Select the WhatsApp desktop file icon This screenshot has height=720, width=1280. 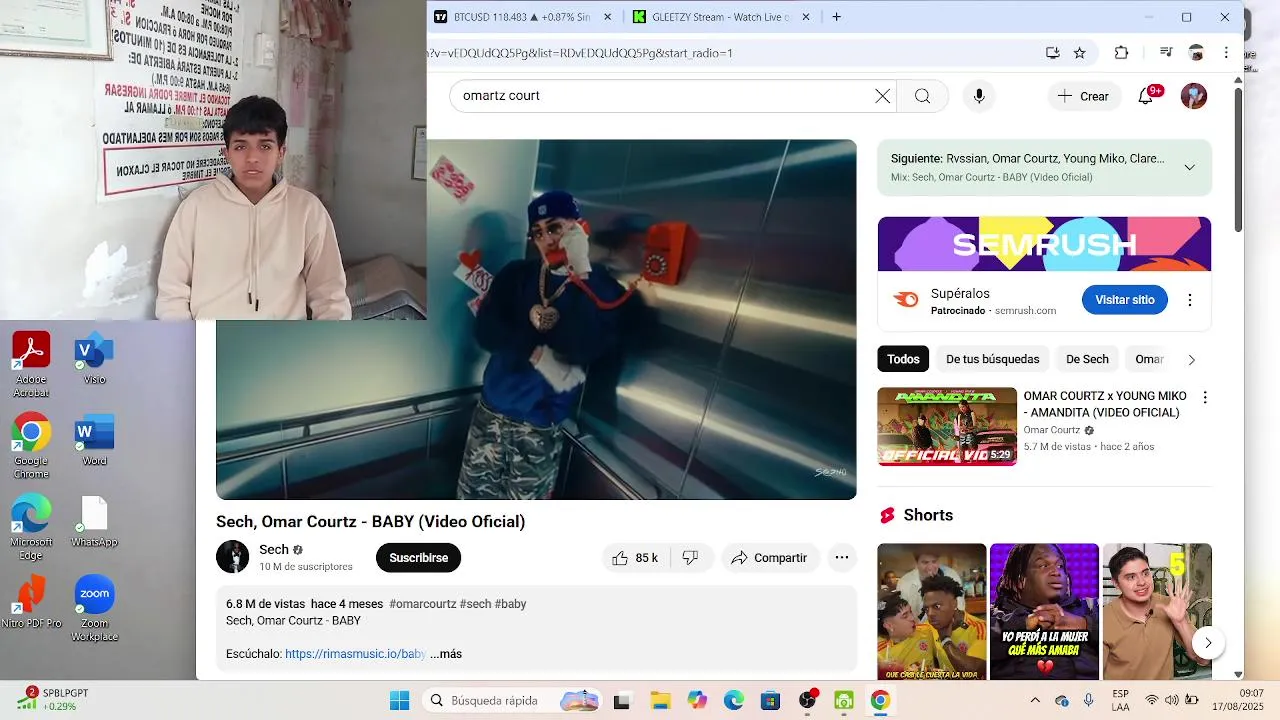point(94,522)
